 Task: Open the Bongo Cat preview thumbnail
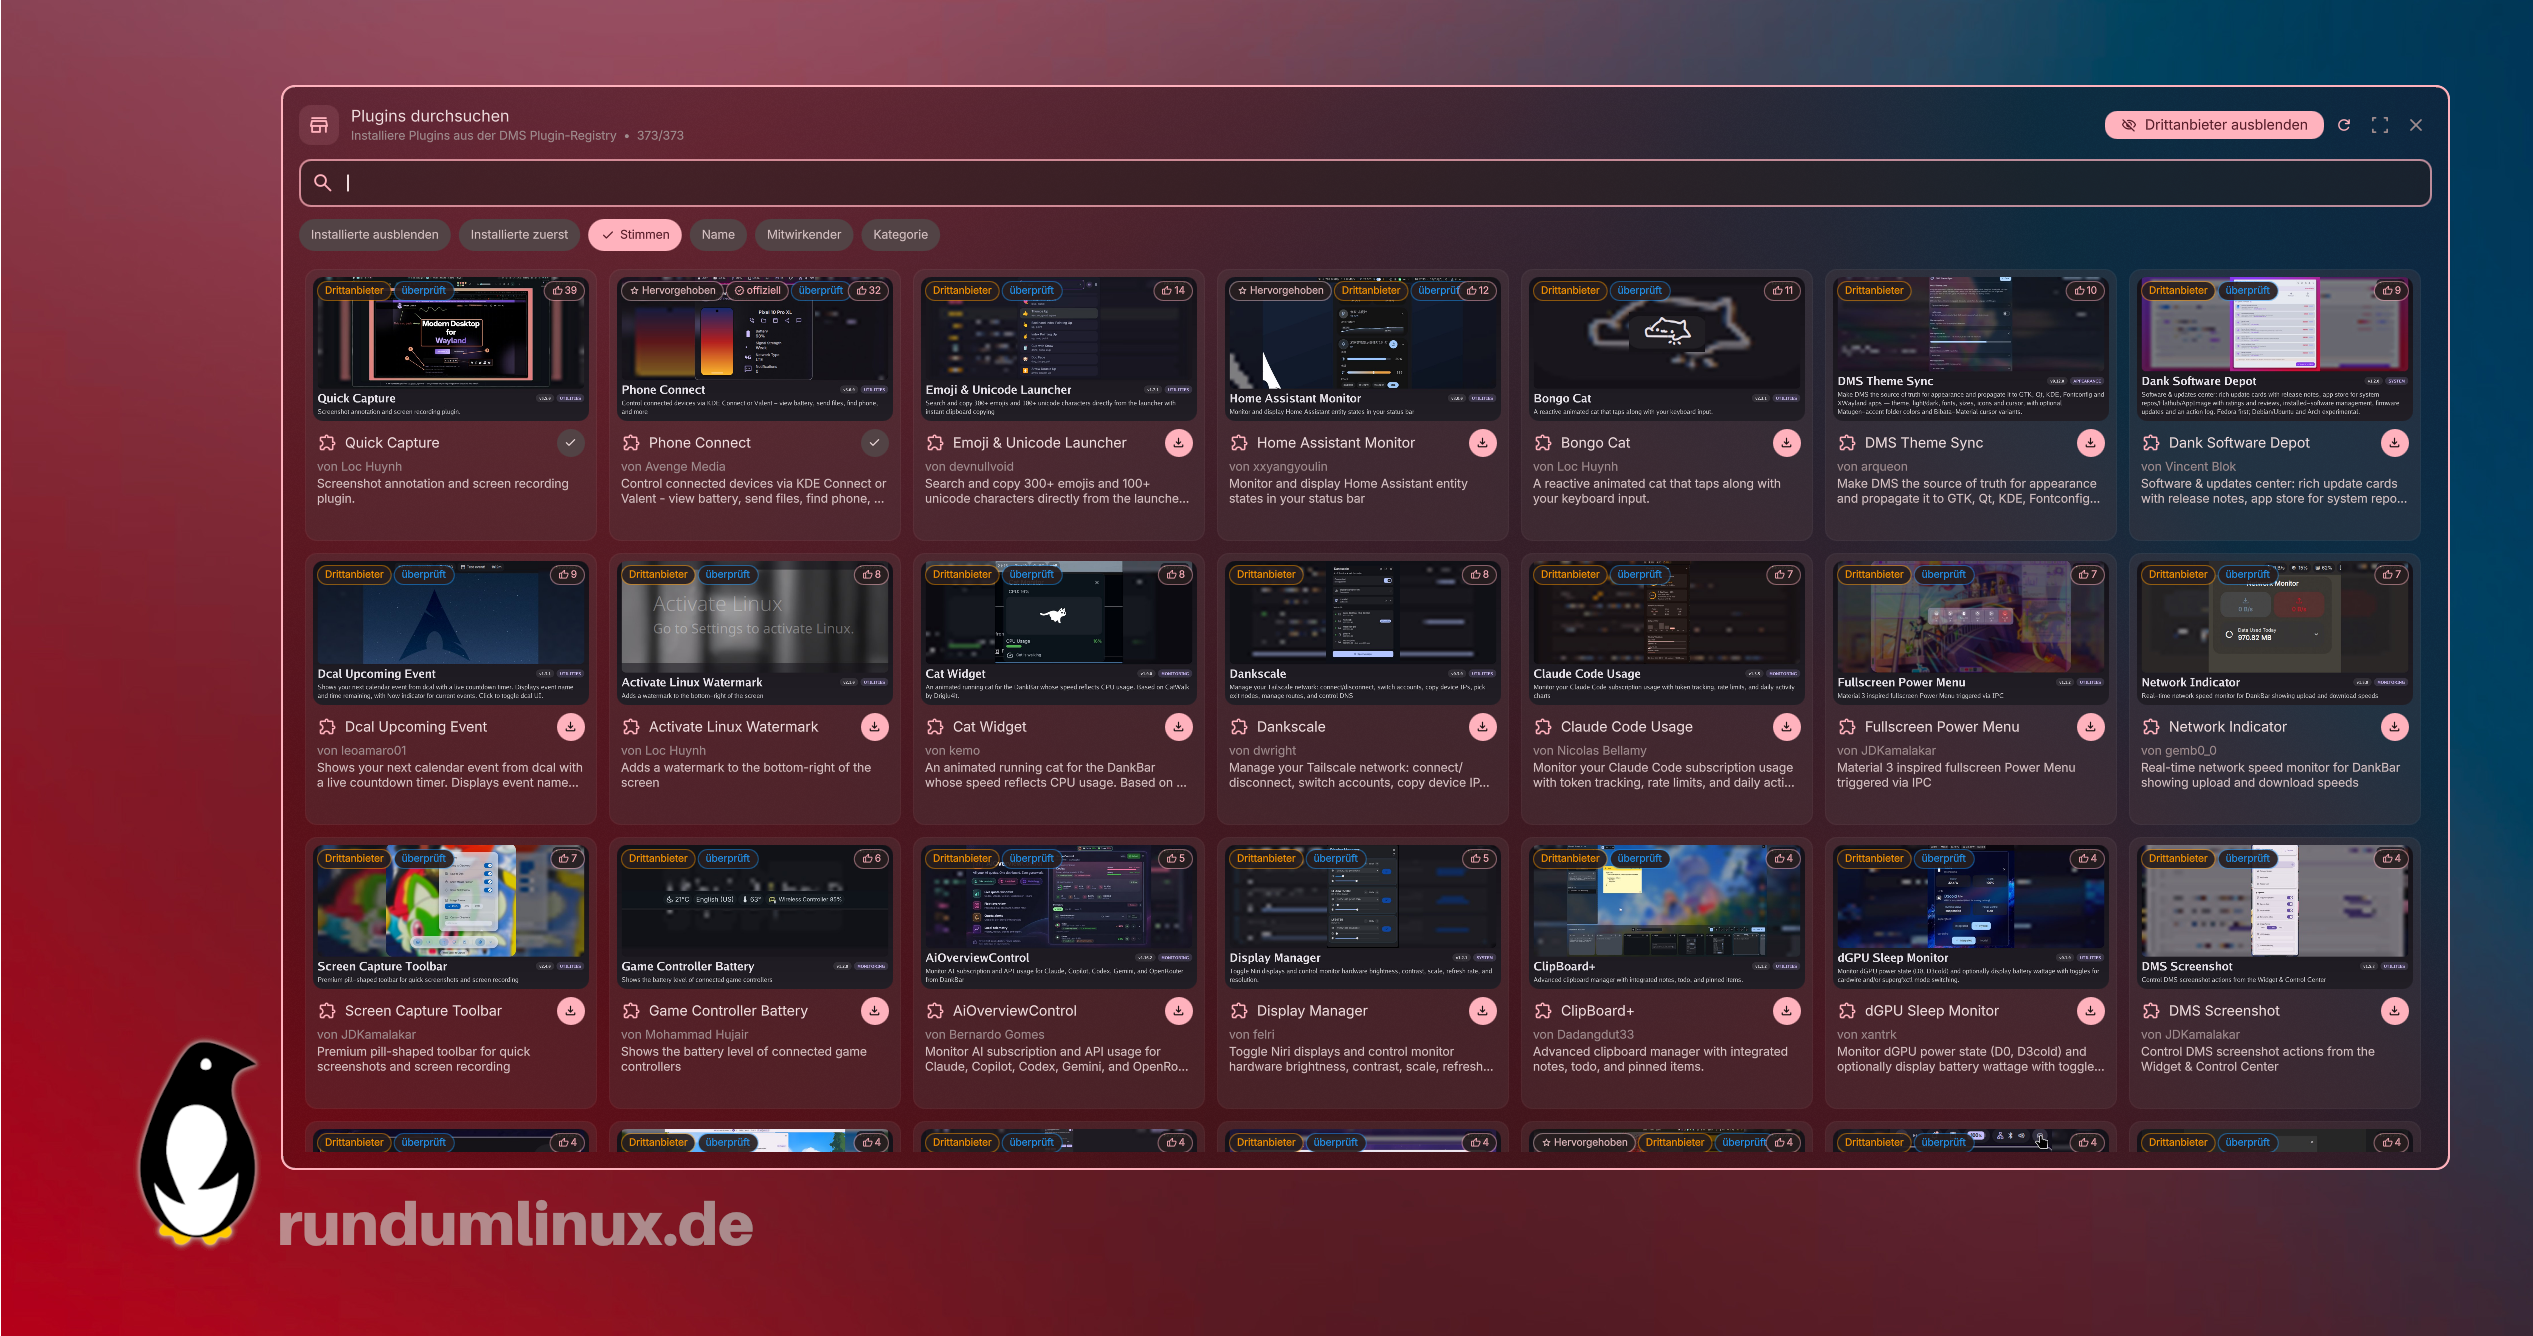1666,348
